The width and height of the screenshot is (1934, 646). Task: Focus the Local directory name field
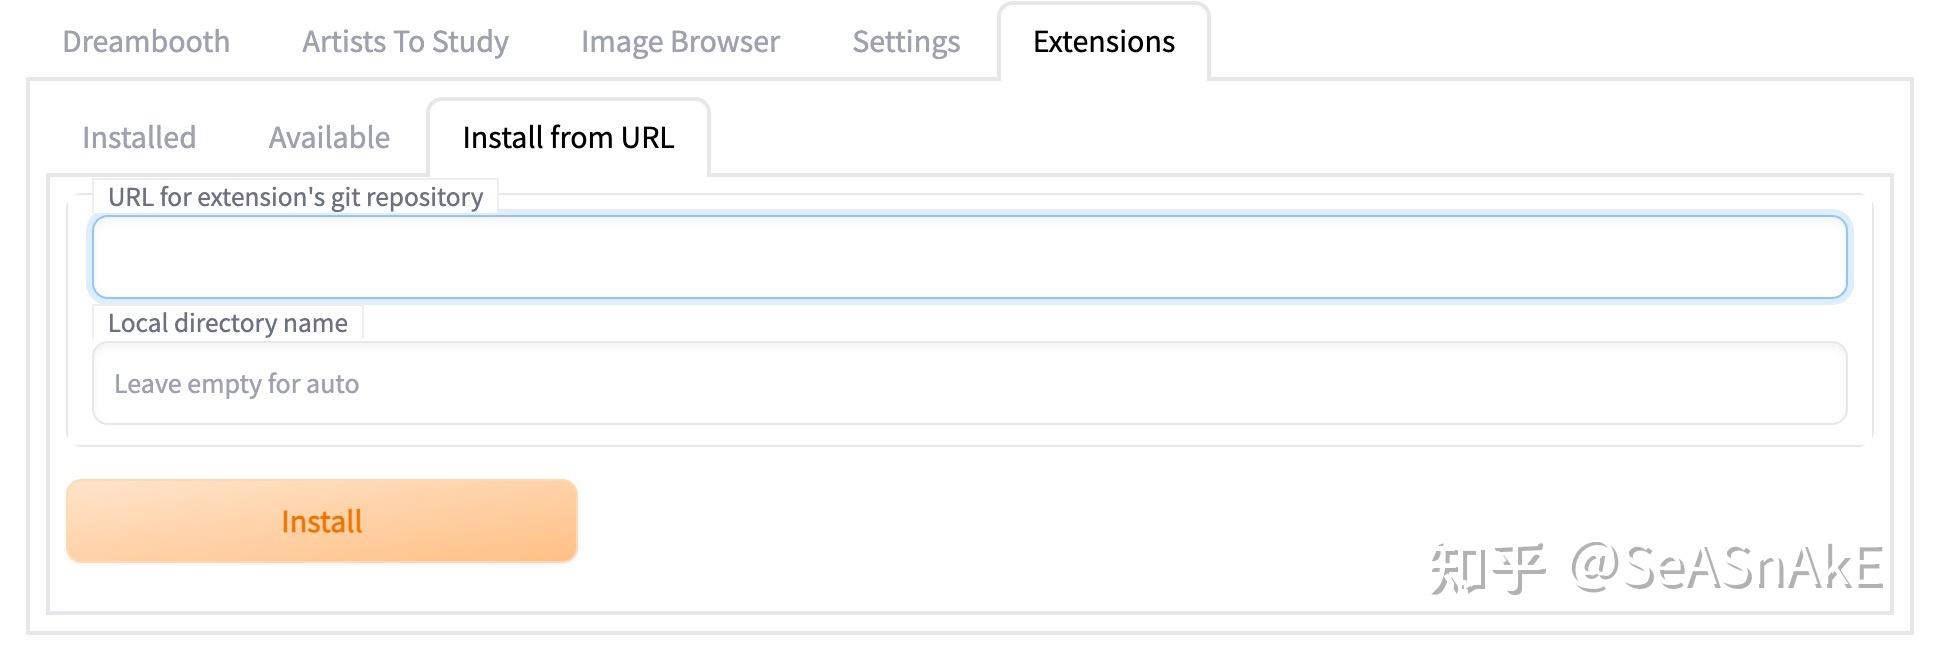click(x=969, y=384)
